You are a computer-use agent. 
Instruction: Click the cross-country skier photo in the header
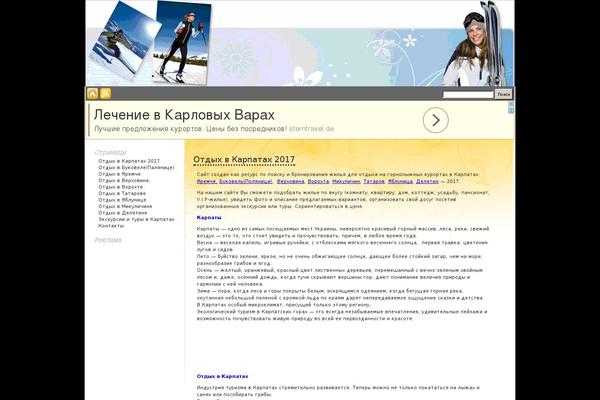[x=182, y=43]
